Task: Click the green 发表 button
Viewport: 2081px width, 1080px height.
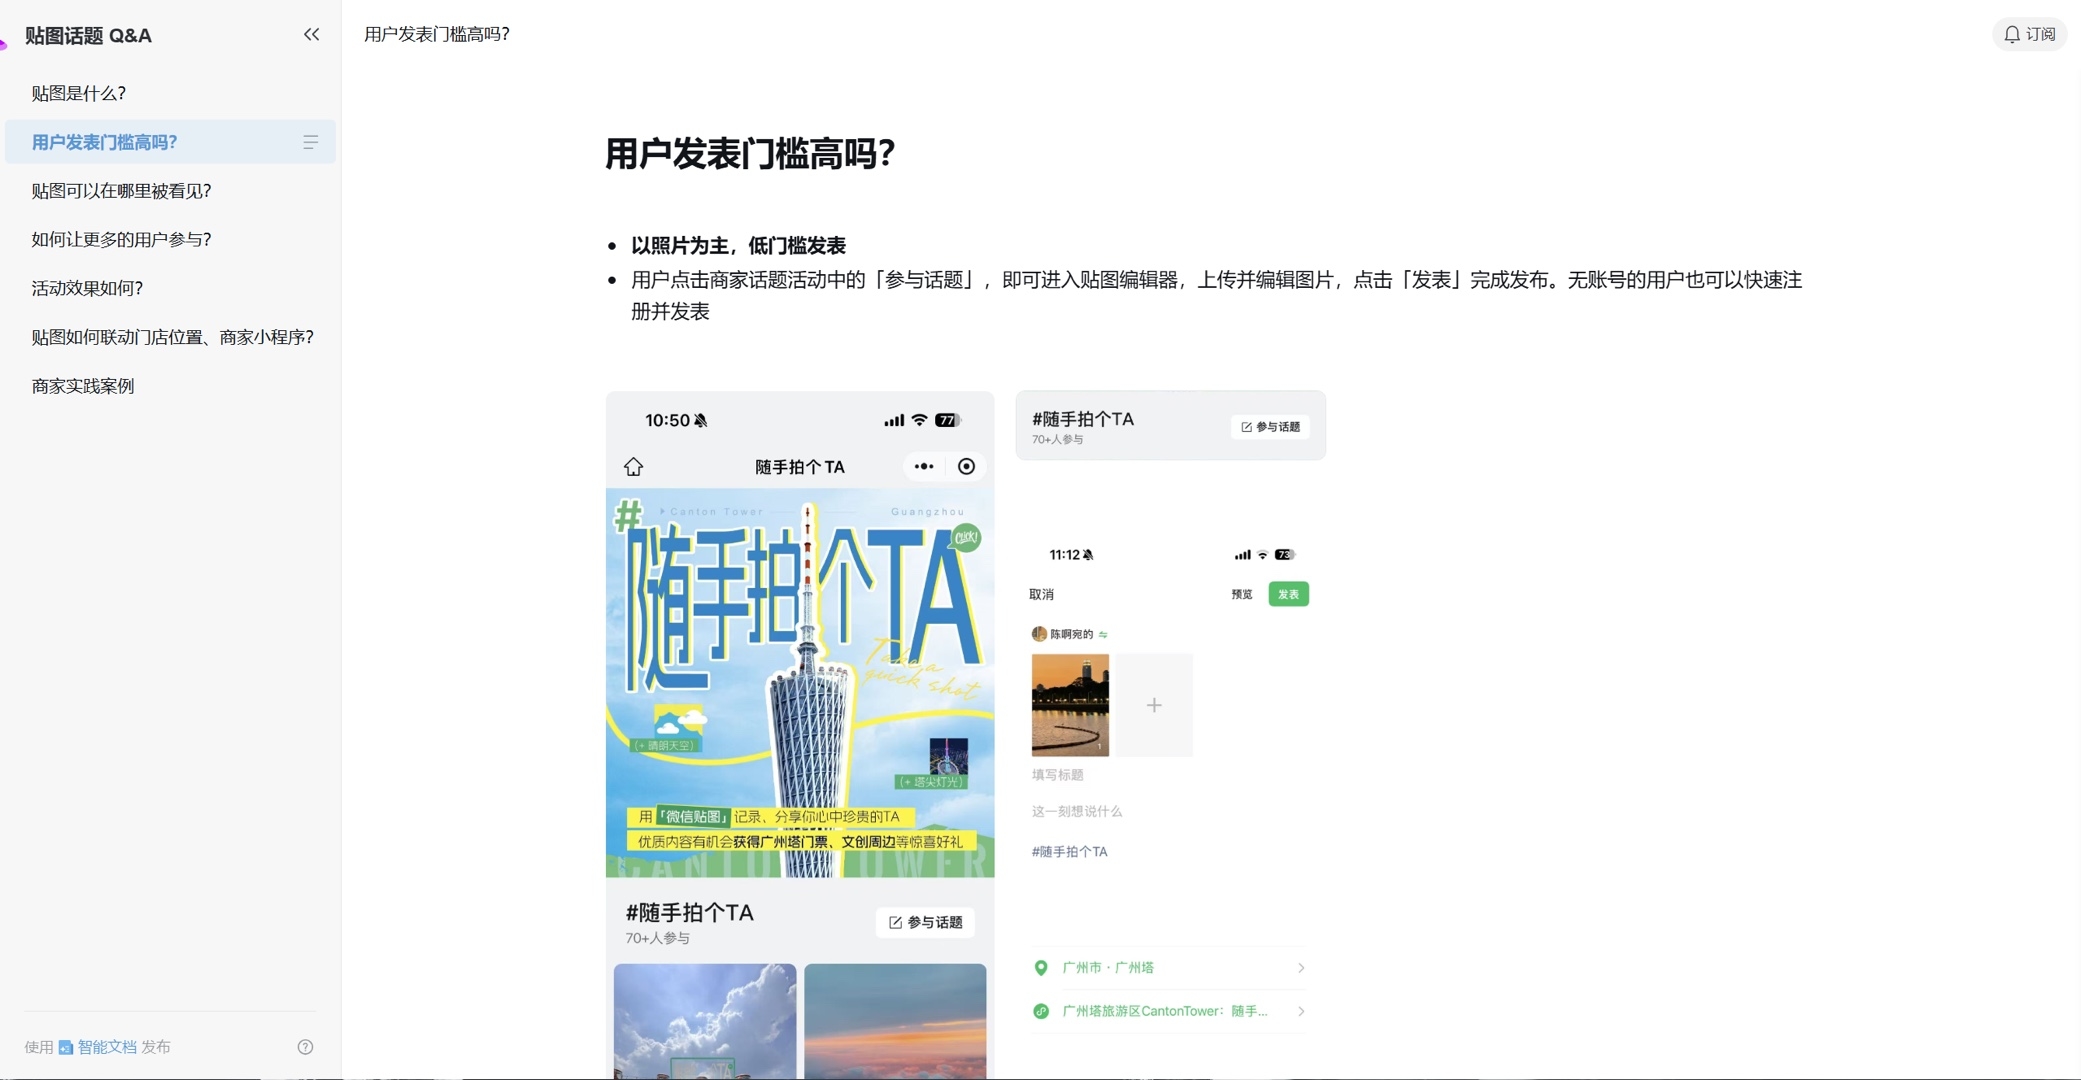Action: coord(1288,594)
